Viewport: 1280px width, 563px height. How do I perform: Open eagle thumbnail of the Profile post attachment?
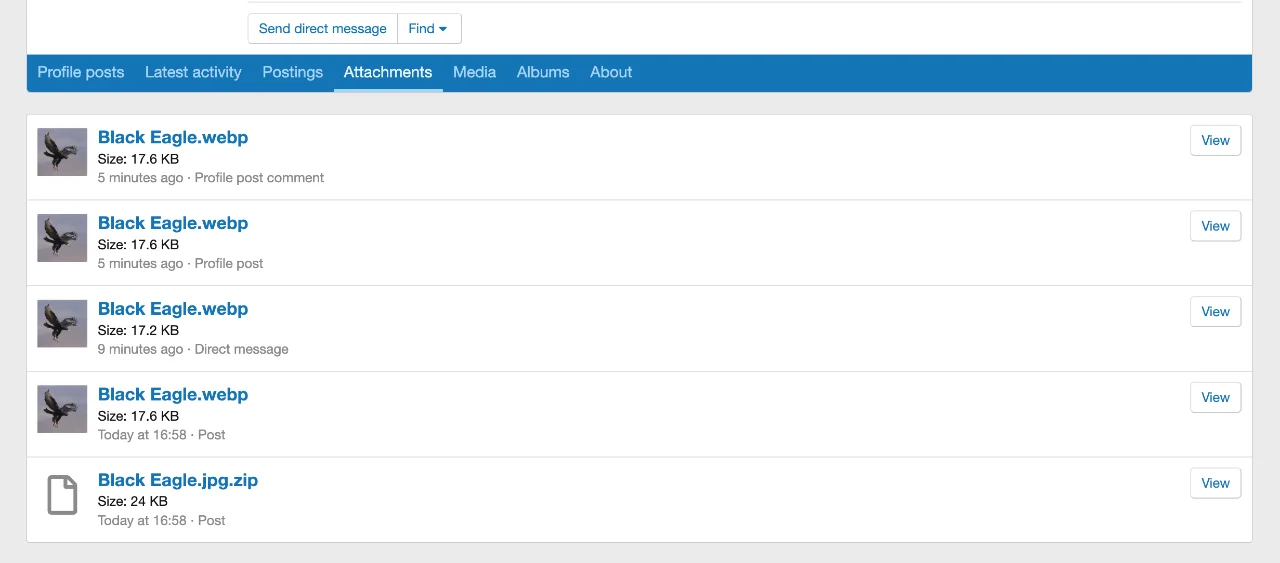(x=62, y=238)
